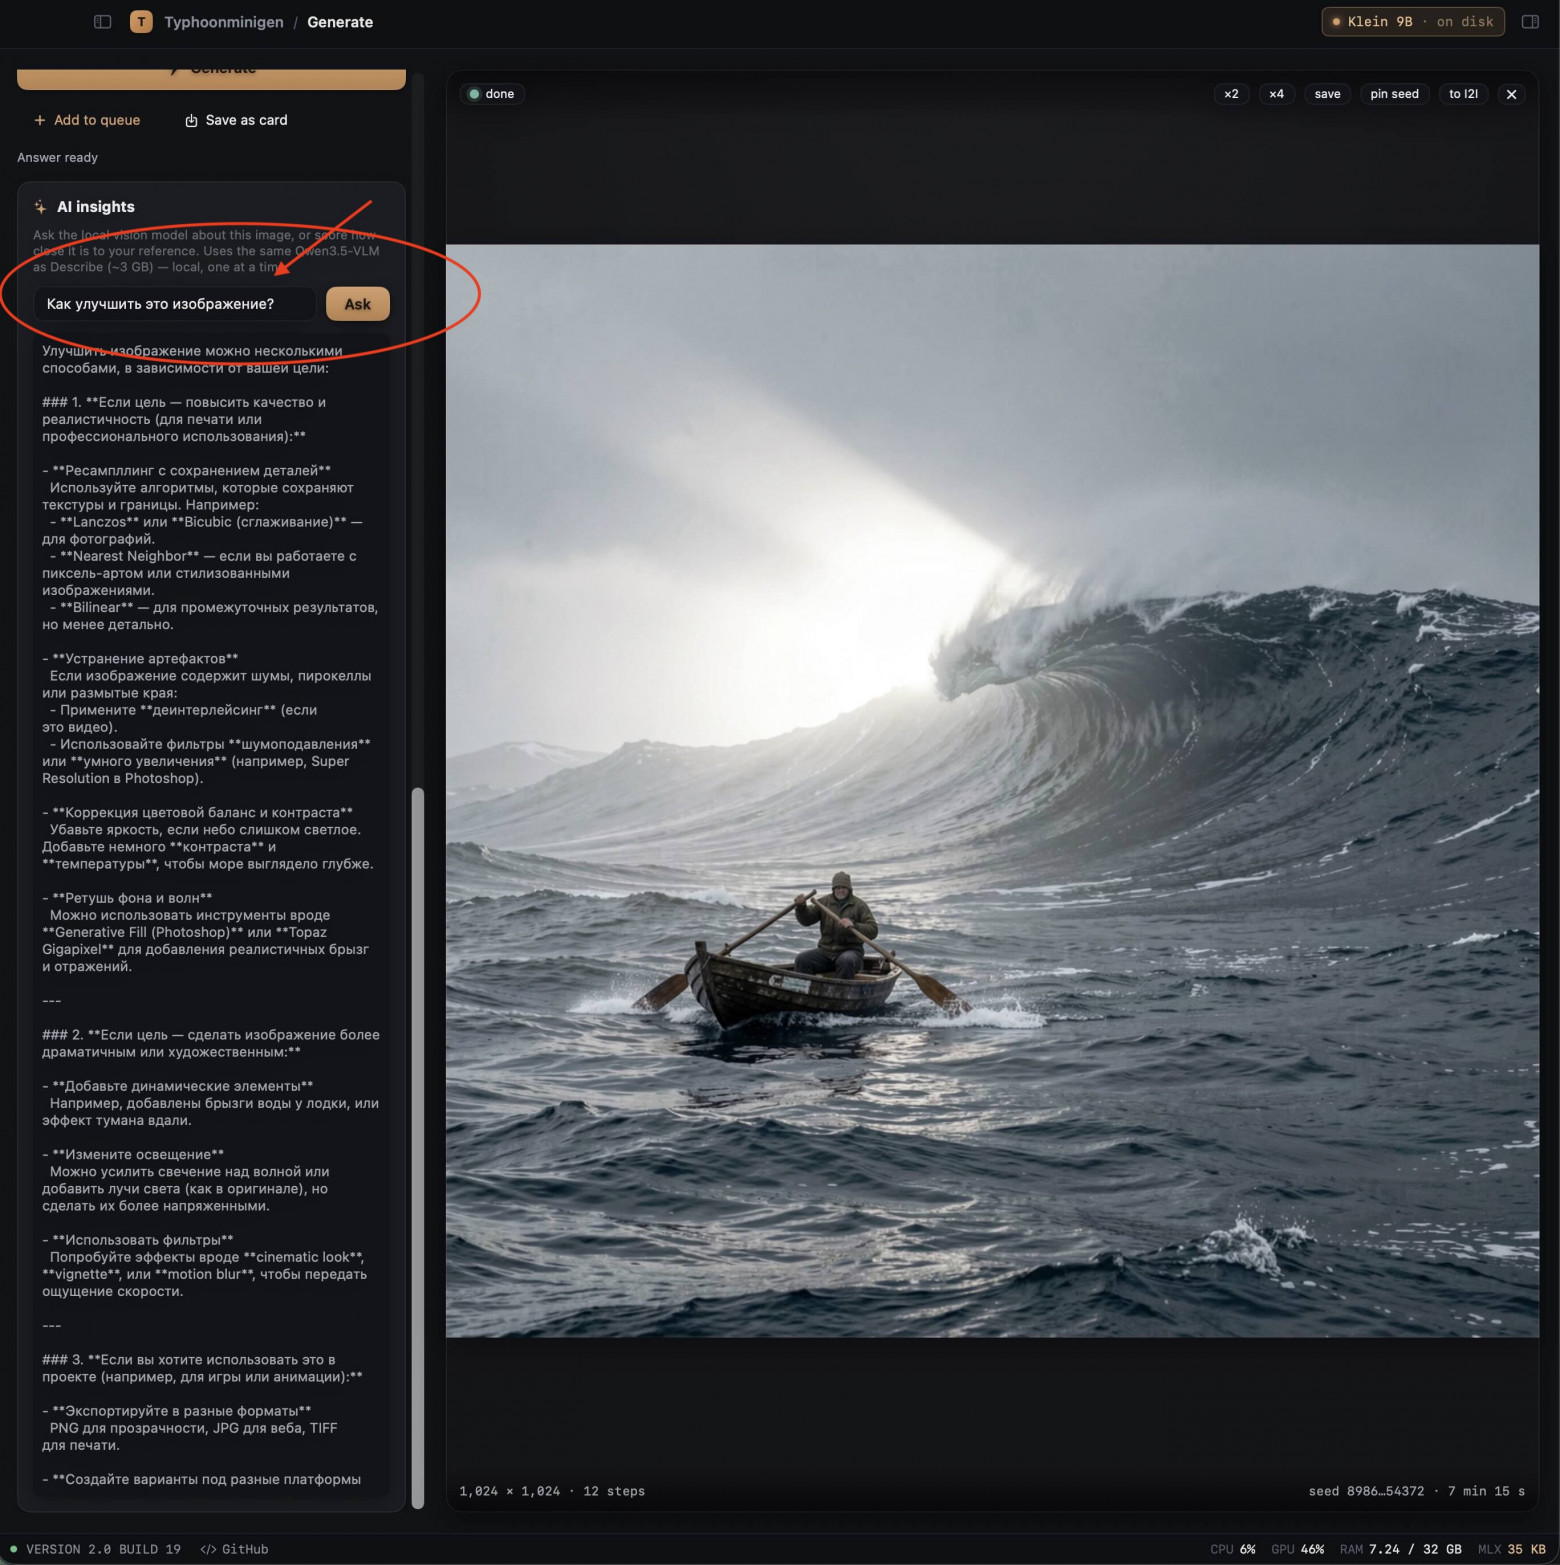Screen dimensions: 1560x1565
Task: Click the orange T app logo
Action: 141,22
